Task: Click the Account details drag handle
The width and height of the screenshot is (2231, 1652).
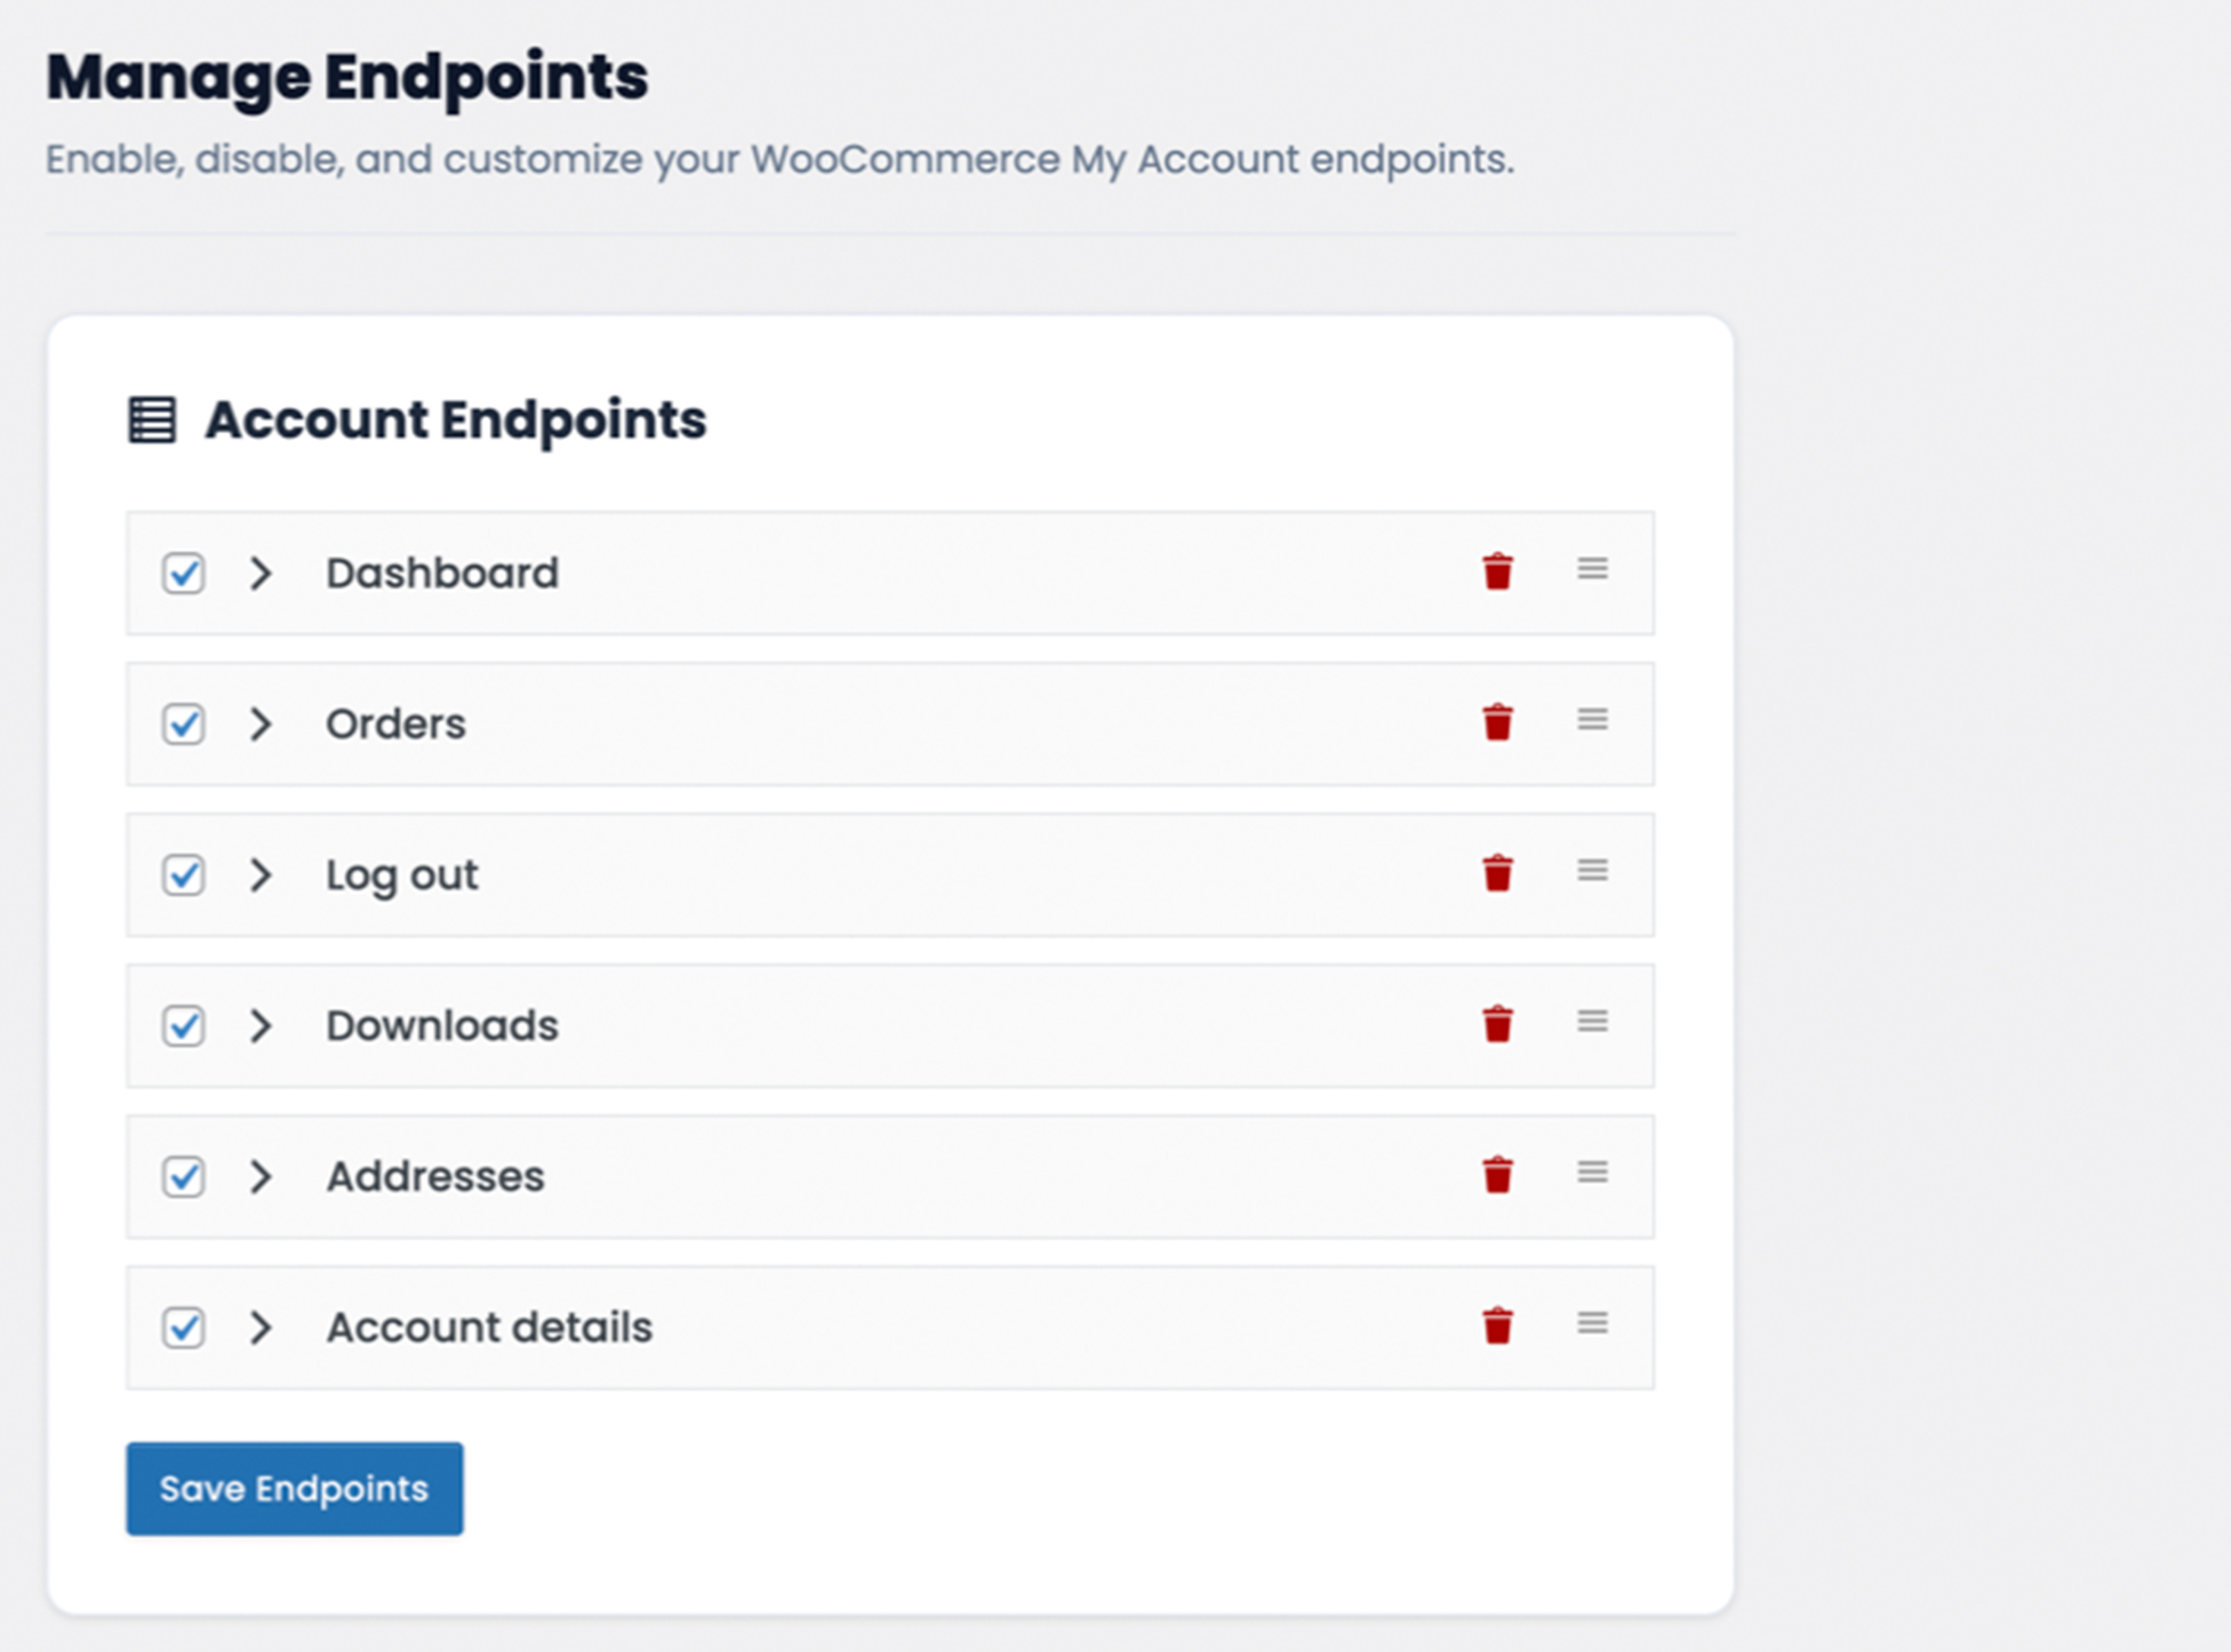Action: pos(1592,1324)
